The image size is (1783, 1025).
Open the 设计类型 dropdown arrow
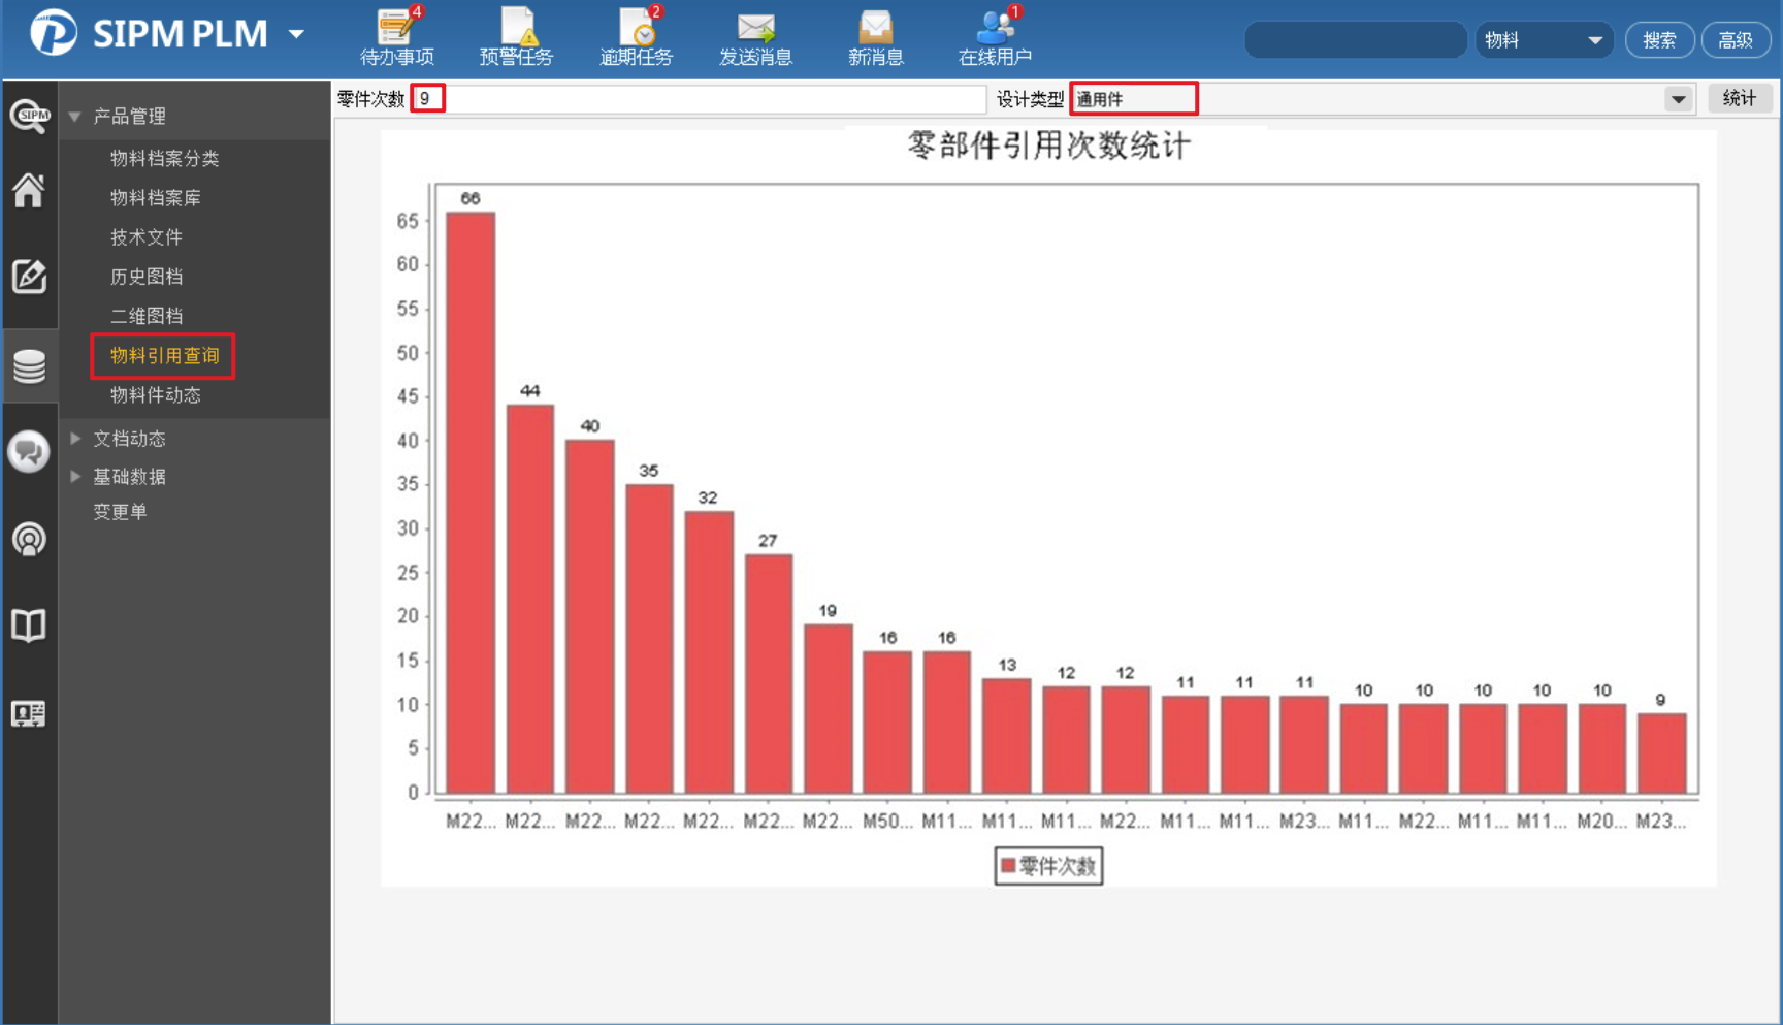pos(1678,99)
